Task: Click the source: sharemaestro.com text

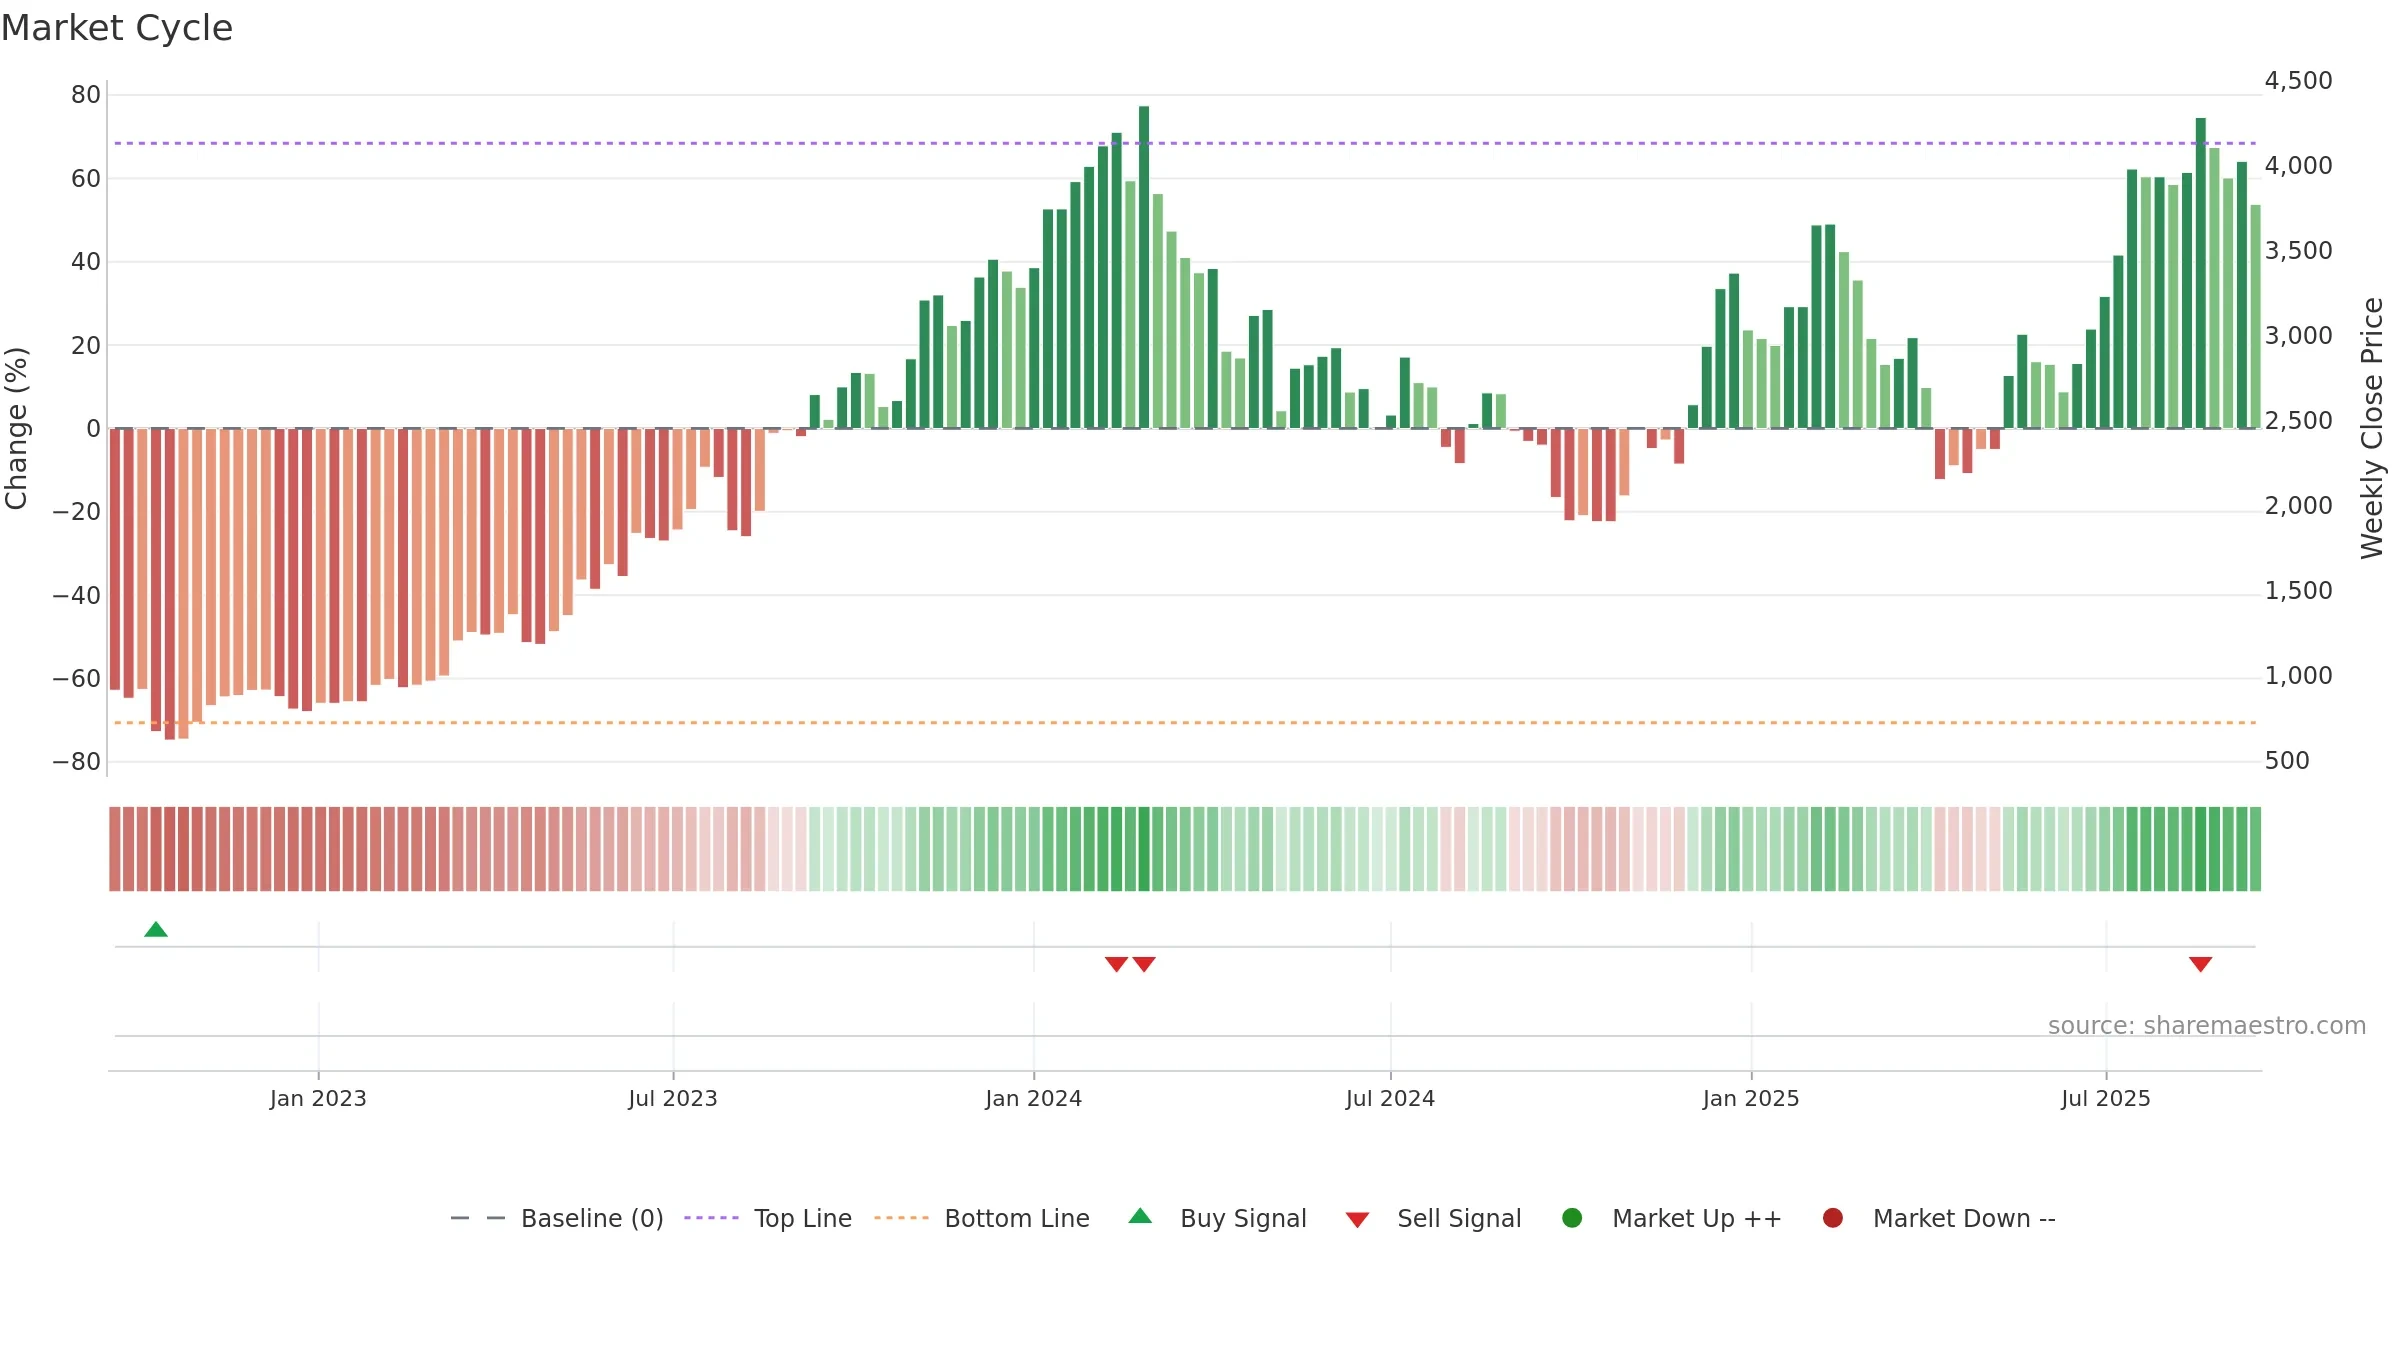Action: pos(2207,1026)
